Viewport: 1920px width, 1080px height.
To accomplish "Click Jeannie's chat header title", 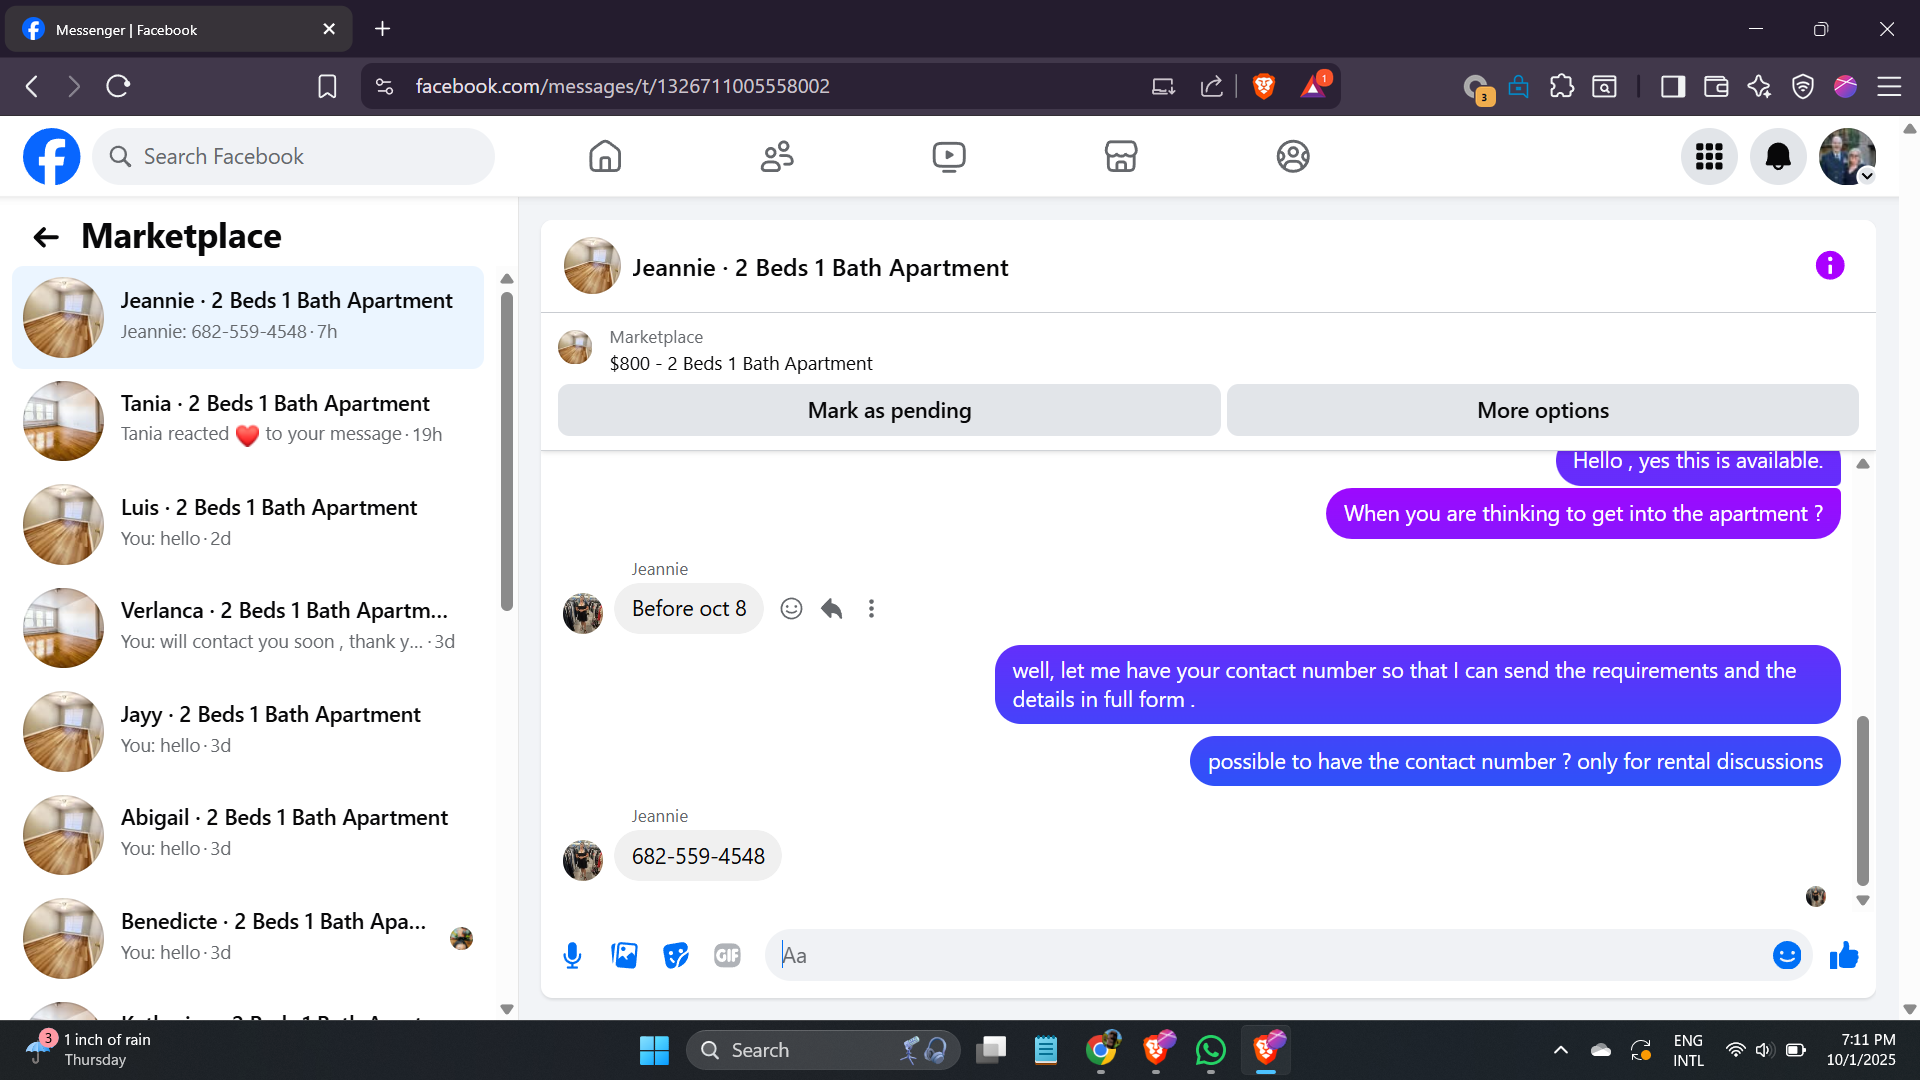I will [x=820, y=268].
